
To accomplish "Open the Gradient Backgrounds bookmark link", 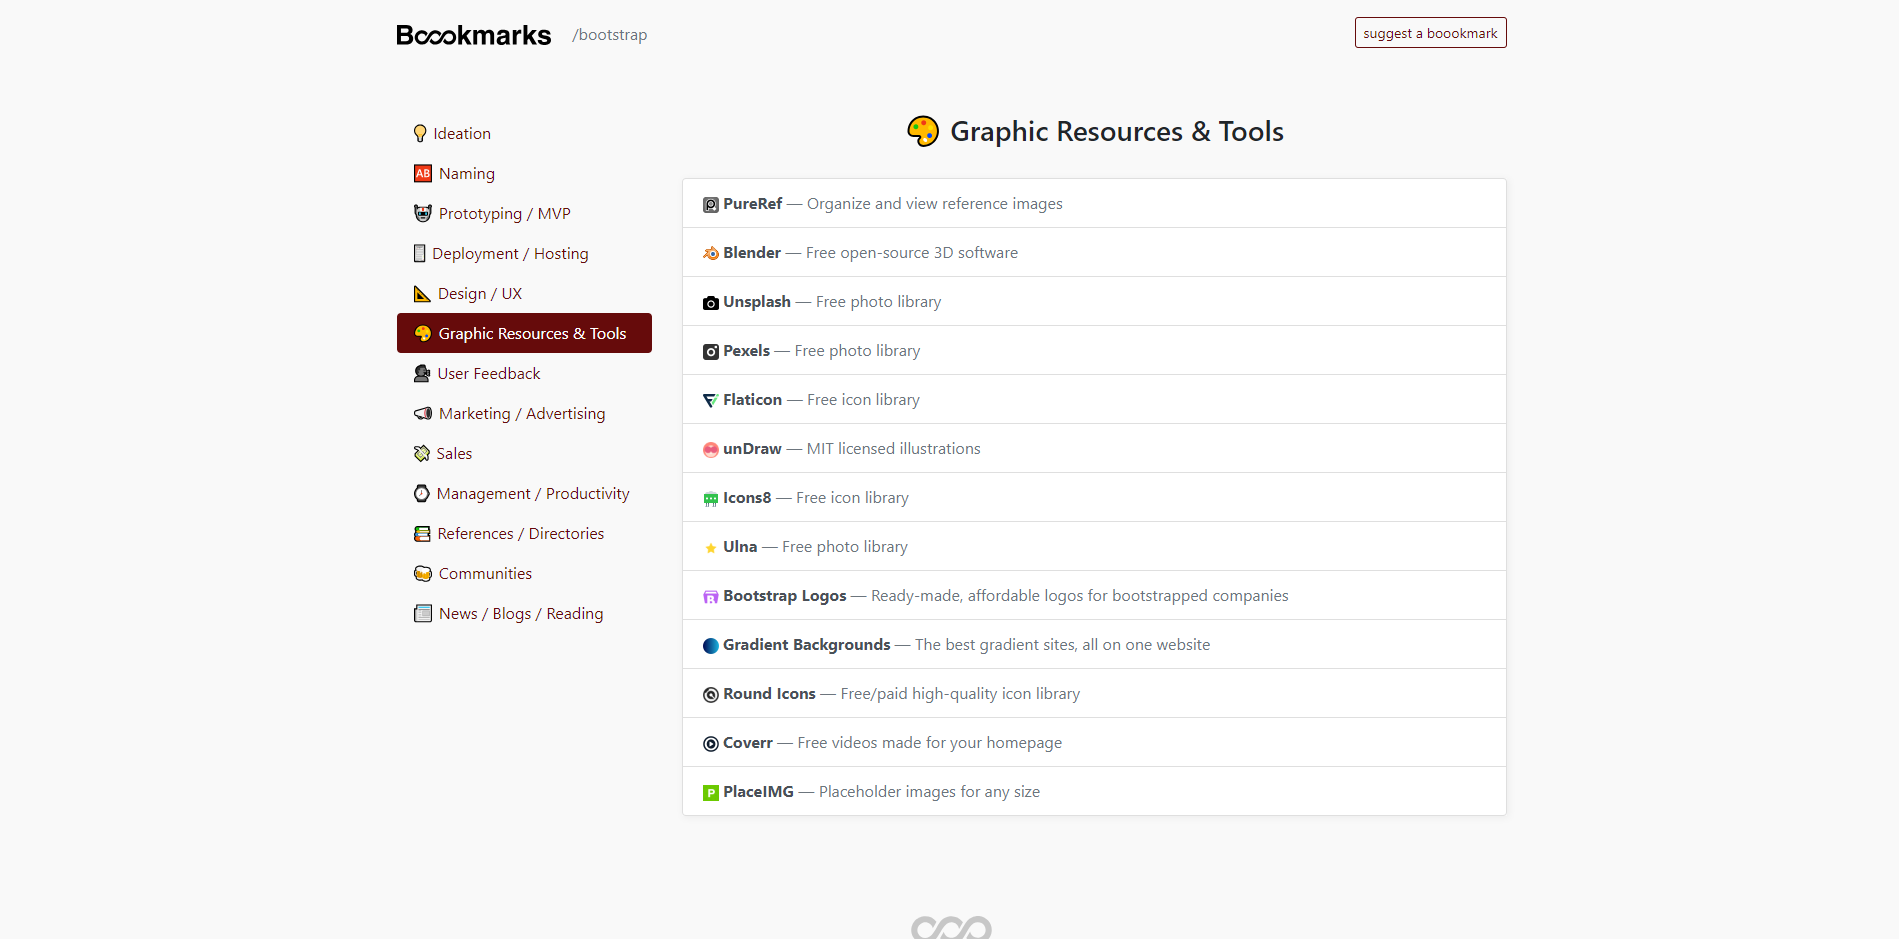I will click(x=1094, y=644).
